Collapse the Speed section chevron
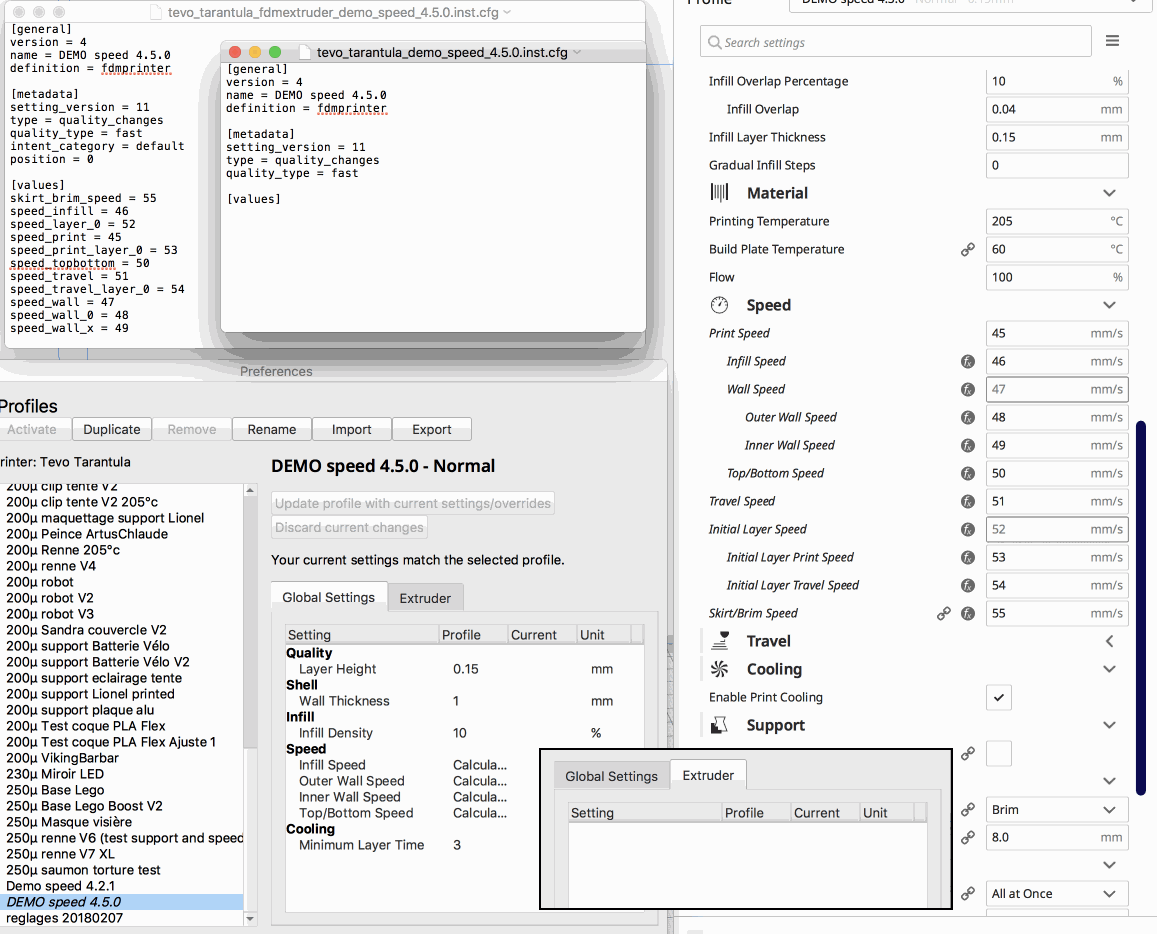Image resolution: width=1157 pixels, height=934 pixels. coord(1108,305)
